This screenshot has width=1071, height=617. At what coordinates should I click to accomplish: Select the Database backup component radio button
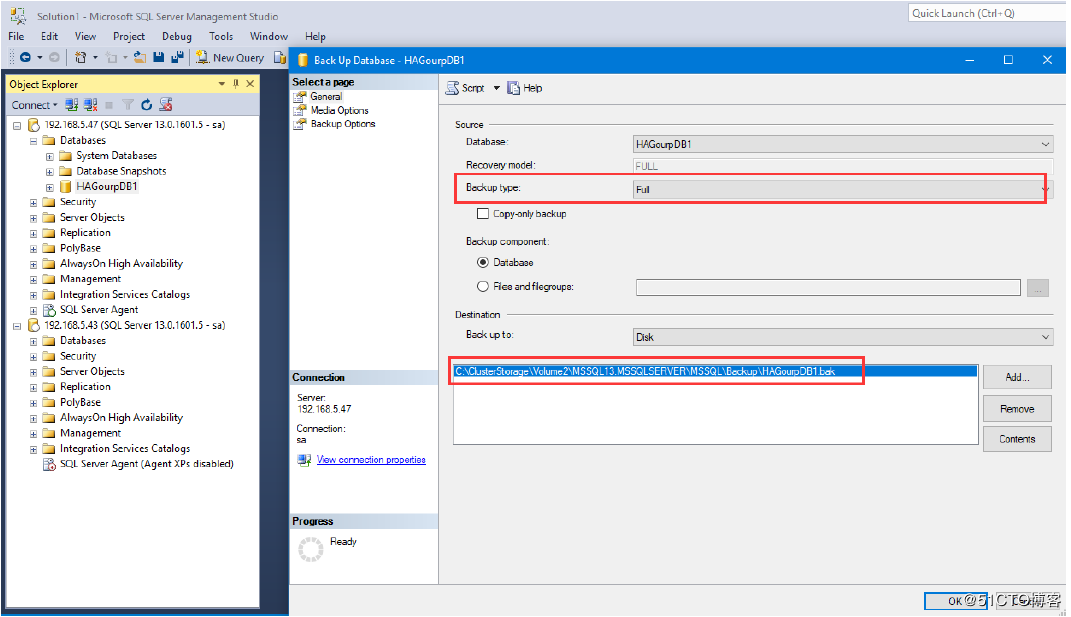click(x=483, y=262)
